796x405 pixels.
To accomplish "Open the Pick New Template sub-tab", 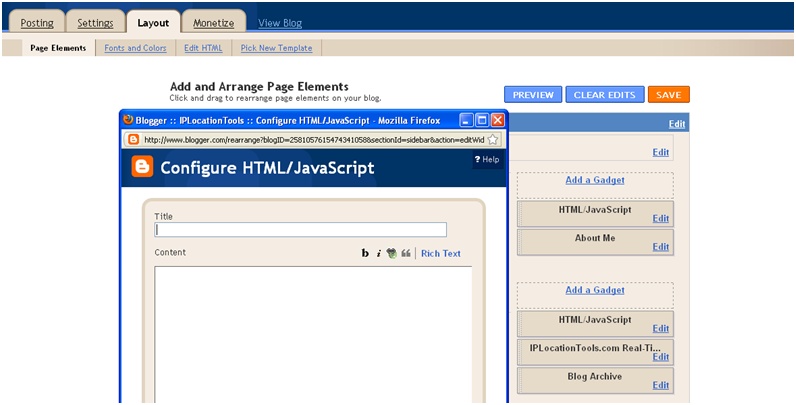I will pyautogui.click(x=276, y=48).
